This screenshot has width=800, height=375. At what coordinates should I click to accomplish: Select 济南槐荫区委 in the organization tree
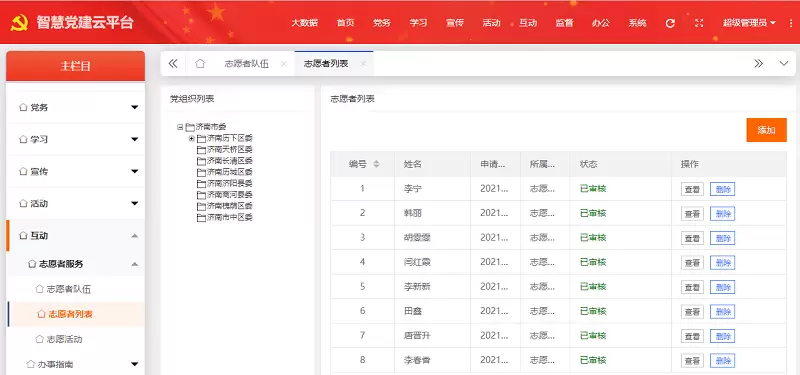tap(230, 206)
